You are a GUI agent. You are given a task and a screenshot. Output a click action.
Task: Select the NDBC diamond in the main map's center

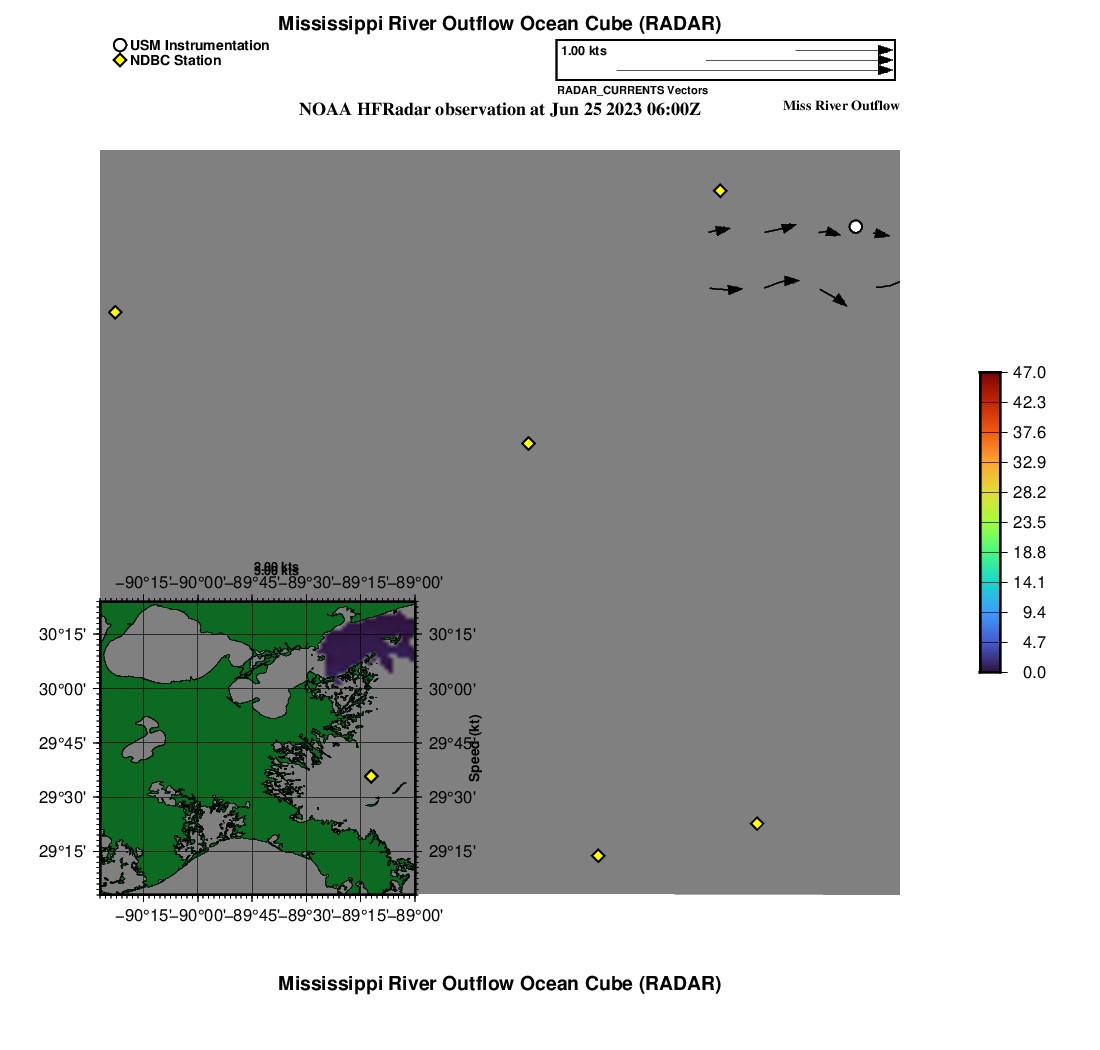pyautogui.click(x=528, y=443)
